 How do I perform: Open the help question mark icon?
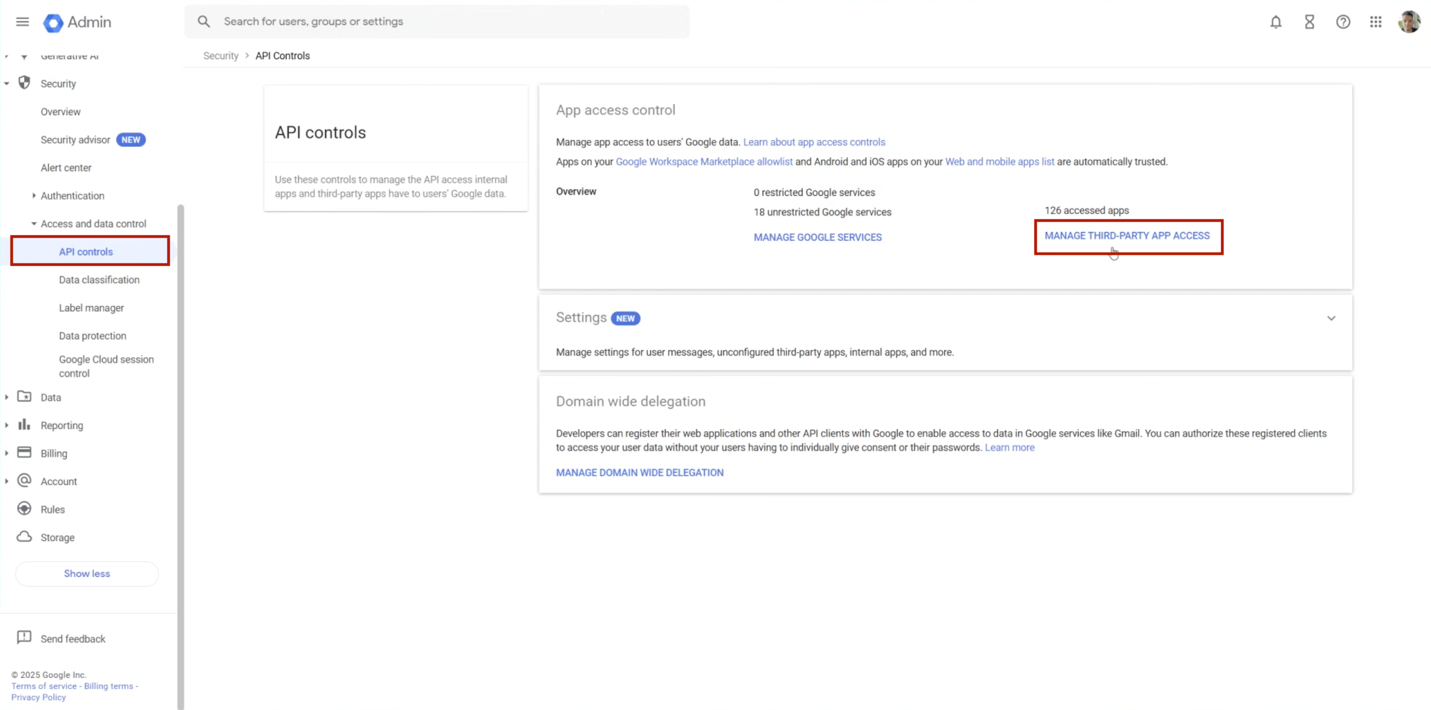coord(1343,22)
